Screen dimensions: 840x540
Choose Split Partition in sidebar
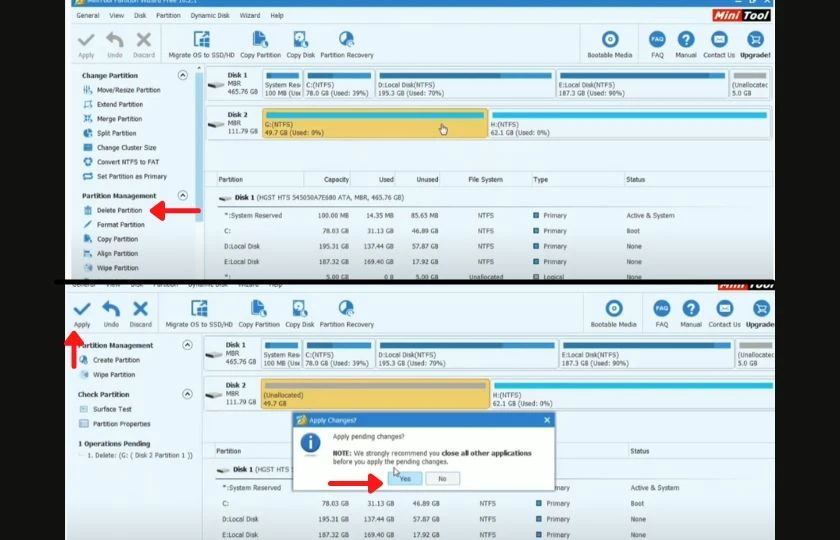click(x=110, y=133)
